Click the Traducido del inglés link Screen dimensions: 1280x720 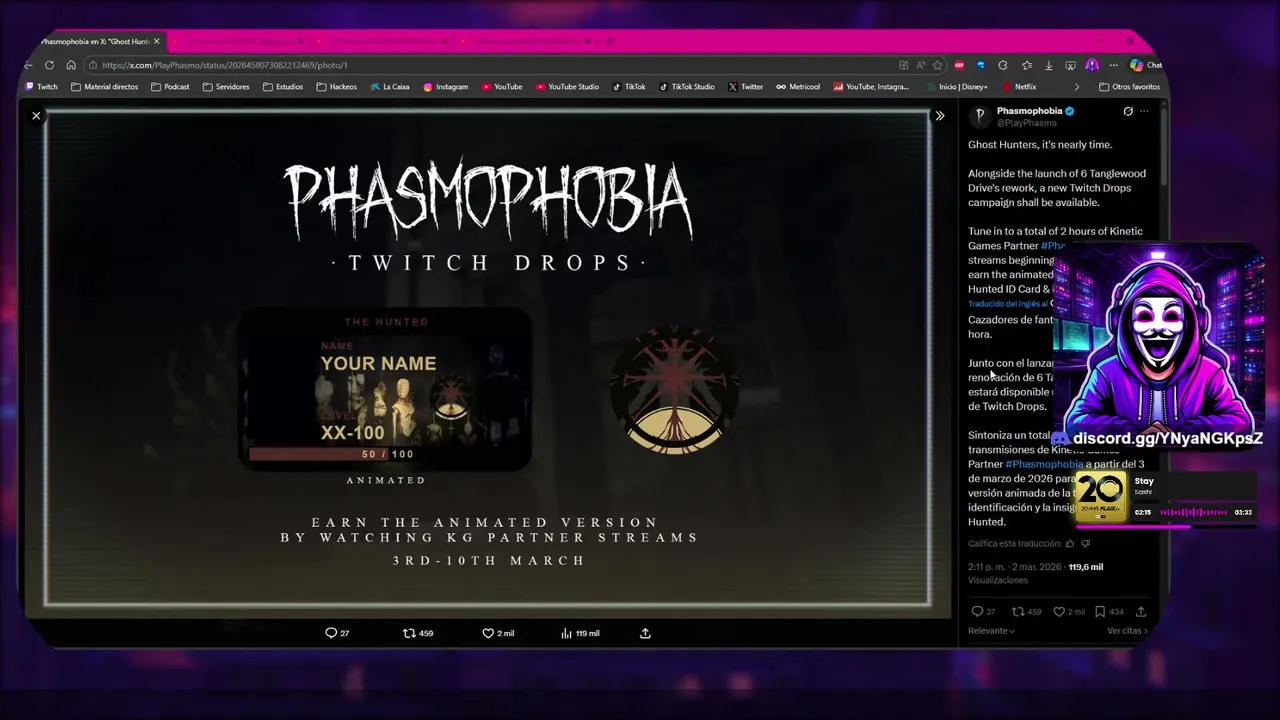[x=1008, y=304]
